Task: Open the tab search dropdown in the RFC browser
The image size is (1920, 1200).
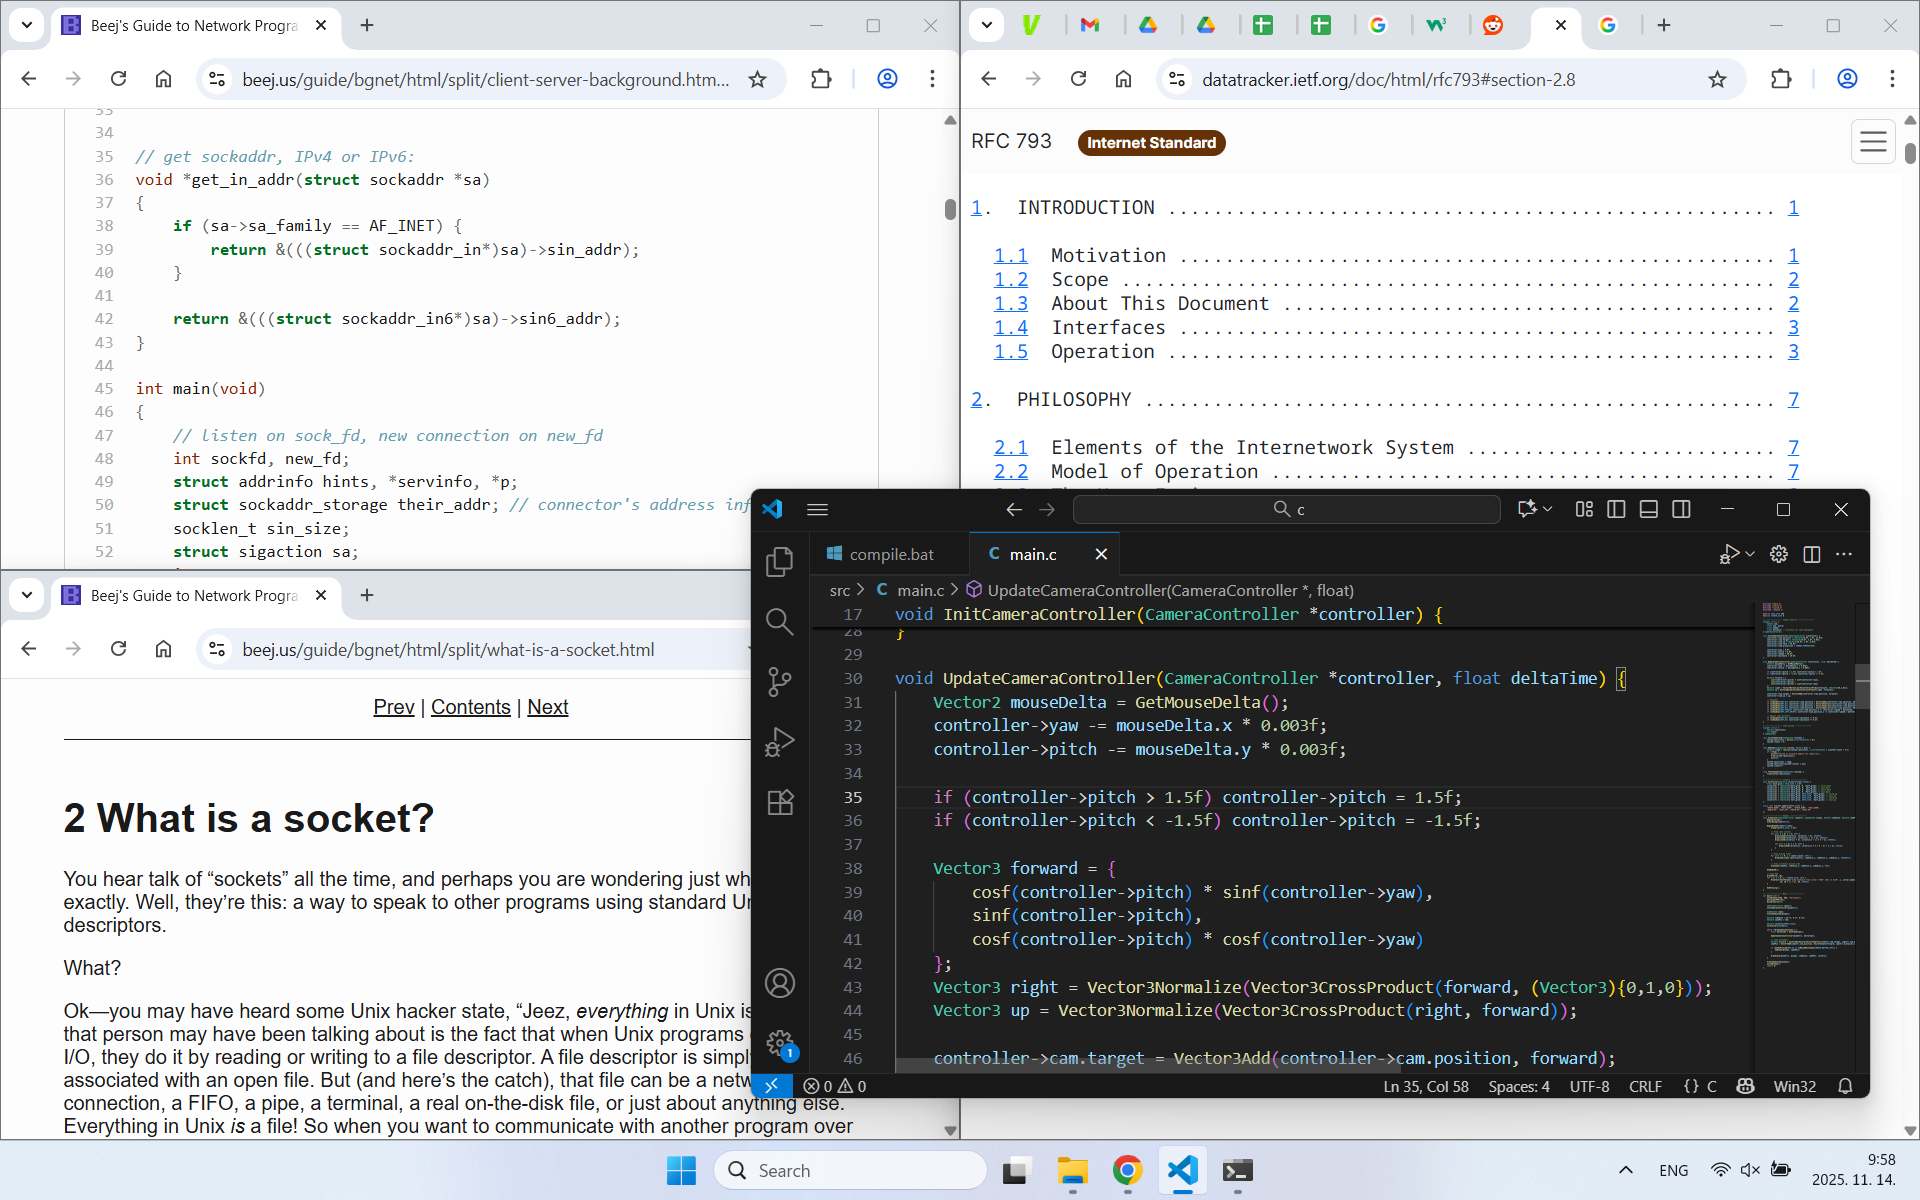Action: 986,25
